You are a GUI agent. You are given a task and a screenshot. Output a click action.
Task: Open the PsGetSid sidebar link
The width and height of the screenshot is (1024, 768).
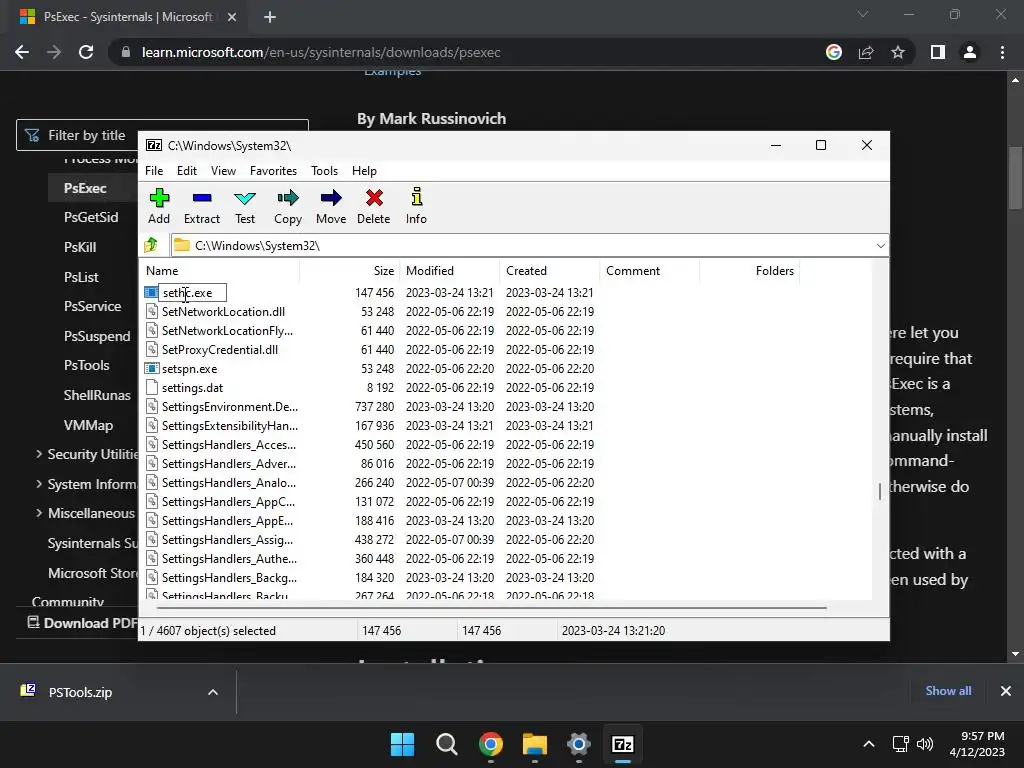91,217
